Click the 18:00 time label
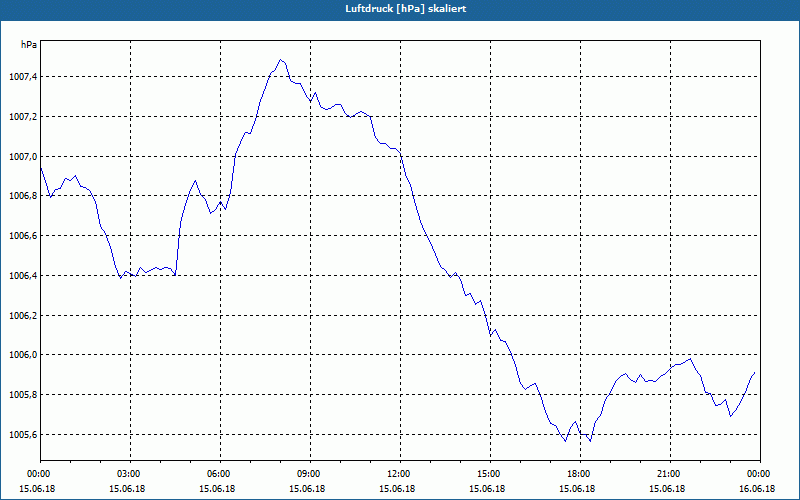This screenshot has width=800, height=500. pyautogui.click(x=579, y=474)
